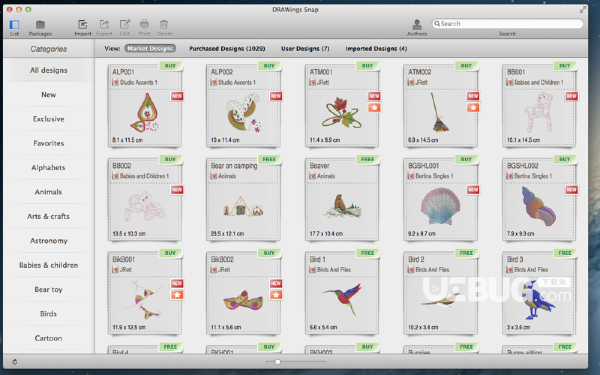Open the Authors icon
Image resolution: width=600 pixels, height=375 pixels.
(417, 25)
